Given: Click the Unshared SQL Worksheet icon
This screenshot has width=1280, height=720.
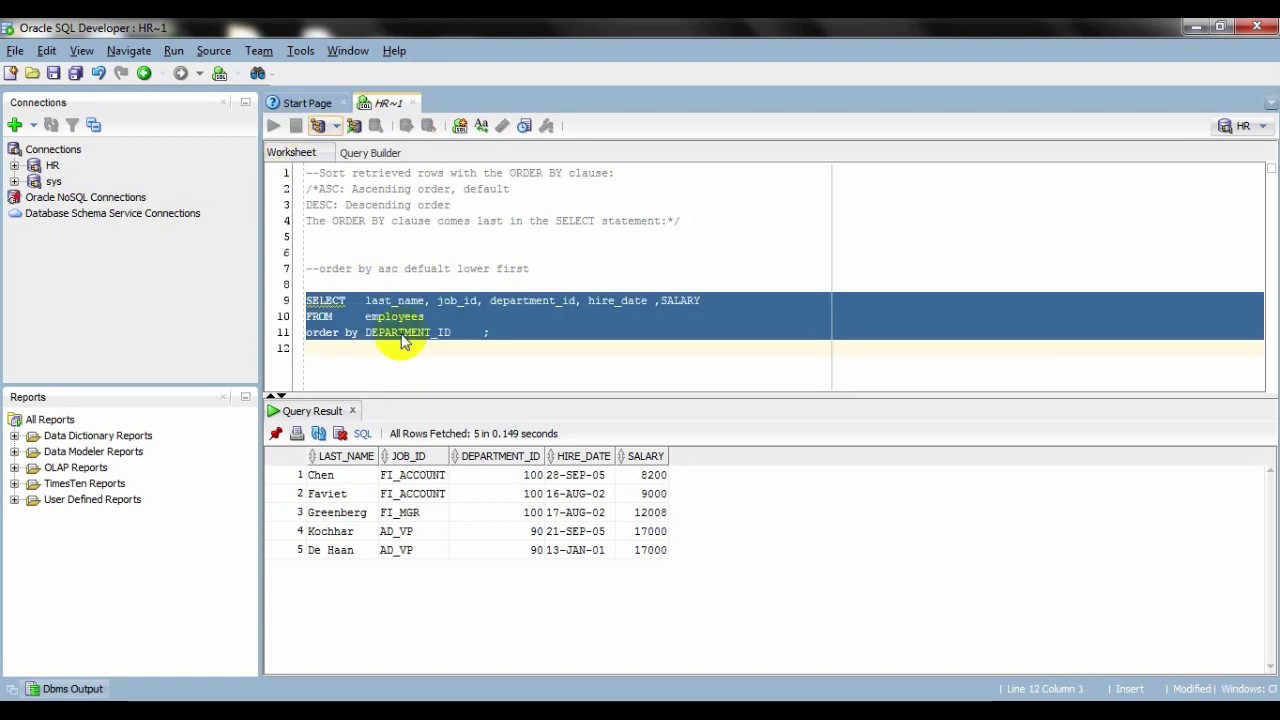Looking at the screenshot, I should [x=460, y=126].
